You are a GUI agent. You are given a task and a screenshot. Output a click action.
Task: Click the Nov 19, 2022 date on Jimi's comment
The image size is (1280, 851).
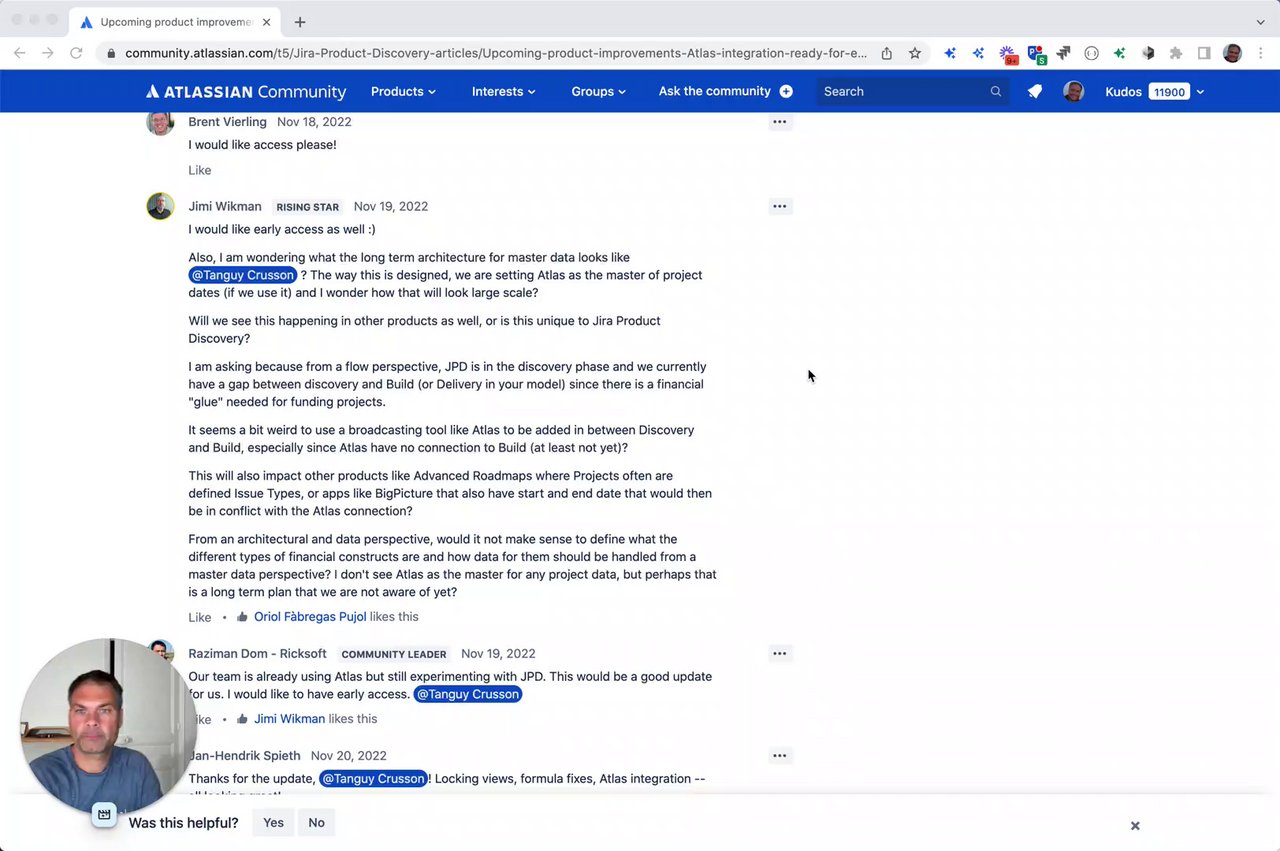(x=391, y=206)
